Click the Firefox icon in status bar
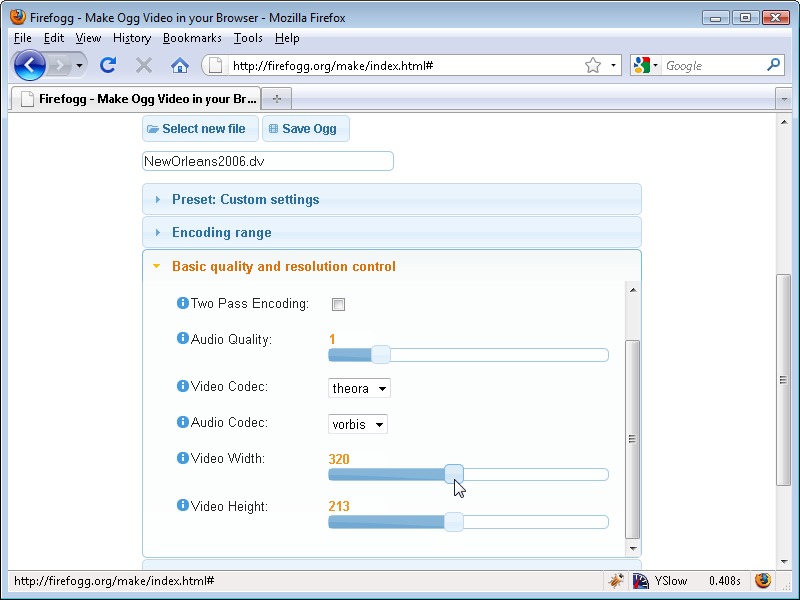 coord(763,580)
